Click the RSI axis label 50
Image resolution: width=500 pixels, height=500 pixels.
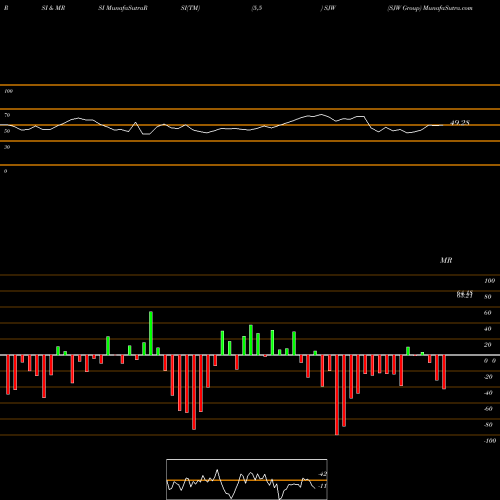point(7,131)
